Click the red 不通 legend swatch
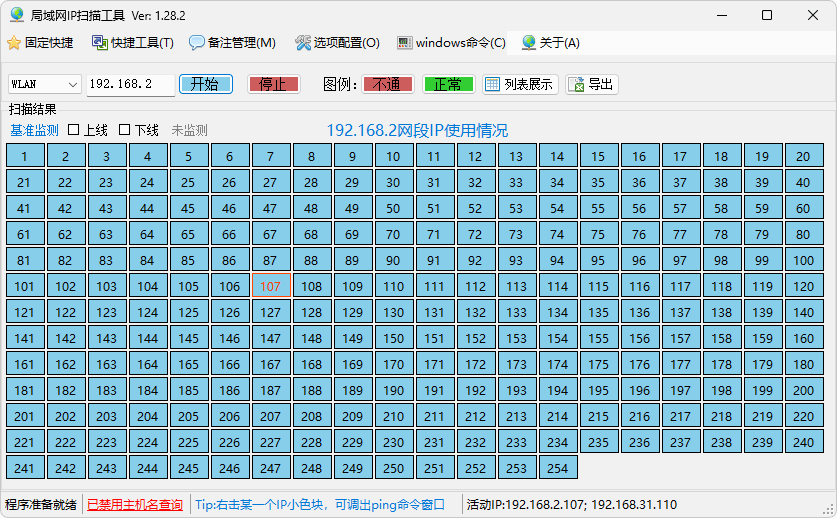Screen dimensions: 837x518 click(x=387, y=85)
